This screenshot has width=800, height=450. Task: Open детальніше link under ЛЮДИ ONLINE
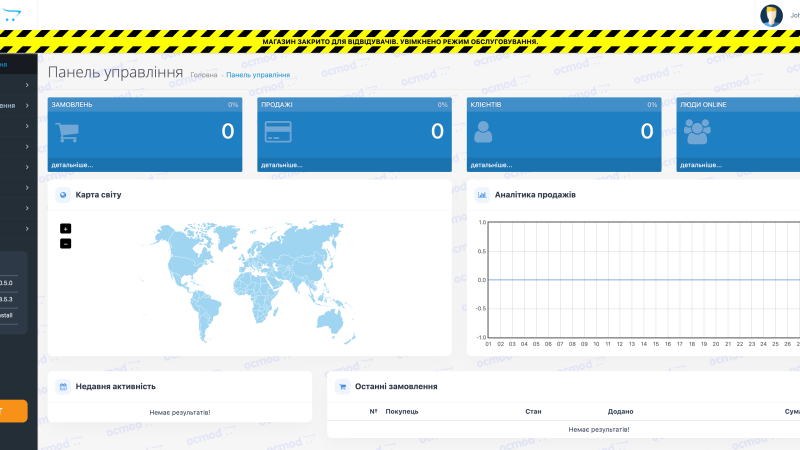(x=701, y=165)
